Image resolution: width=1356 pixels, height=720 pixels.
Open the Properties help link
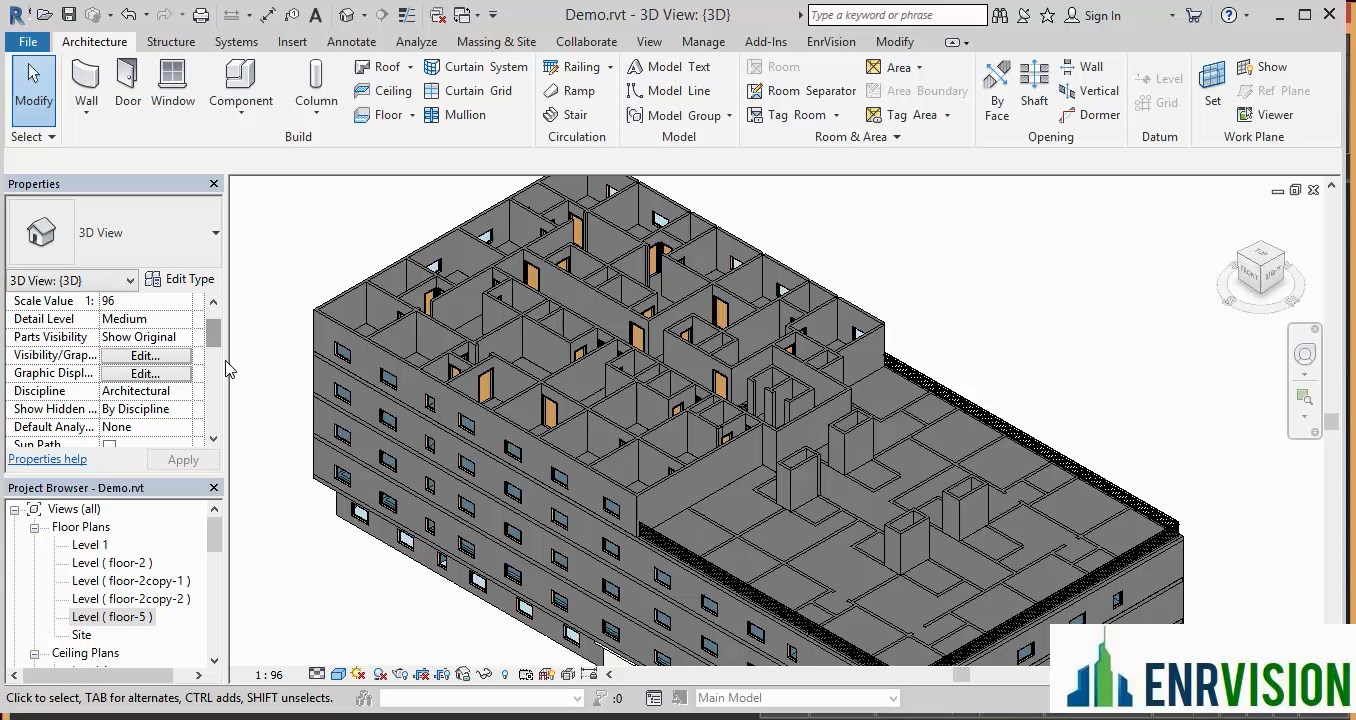point(48,459)
